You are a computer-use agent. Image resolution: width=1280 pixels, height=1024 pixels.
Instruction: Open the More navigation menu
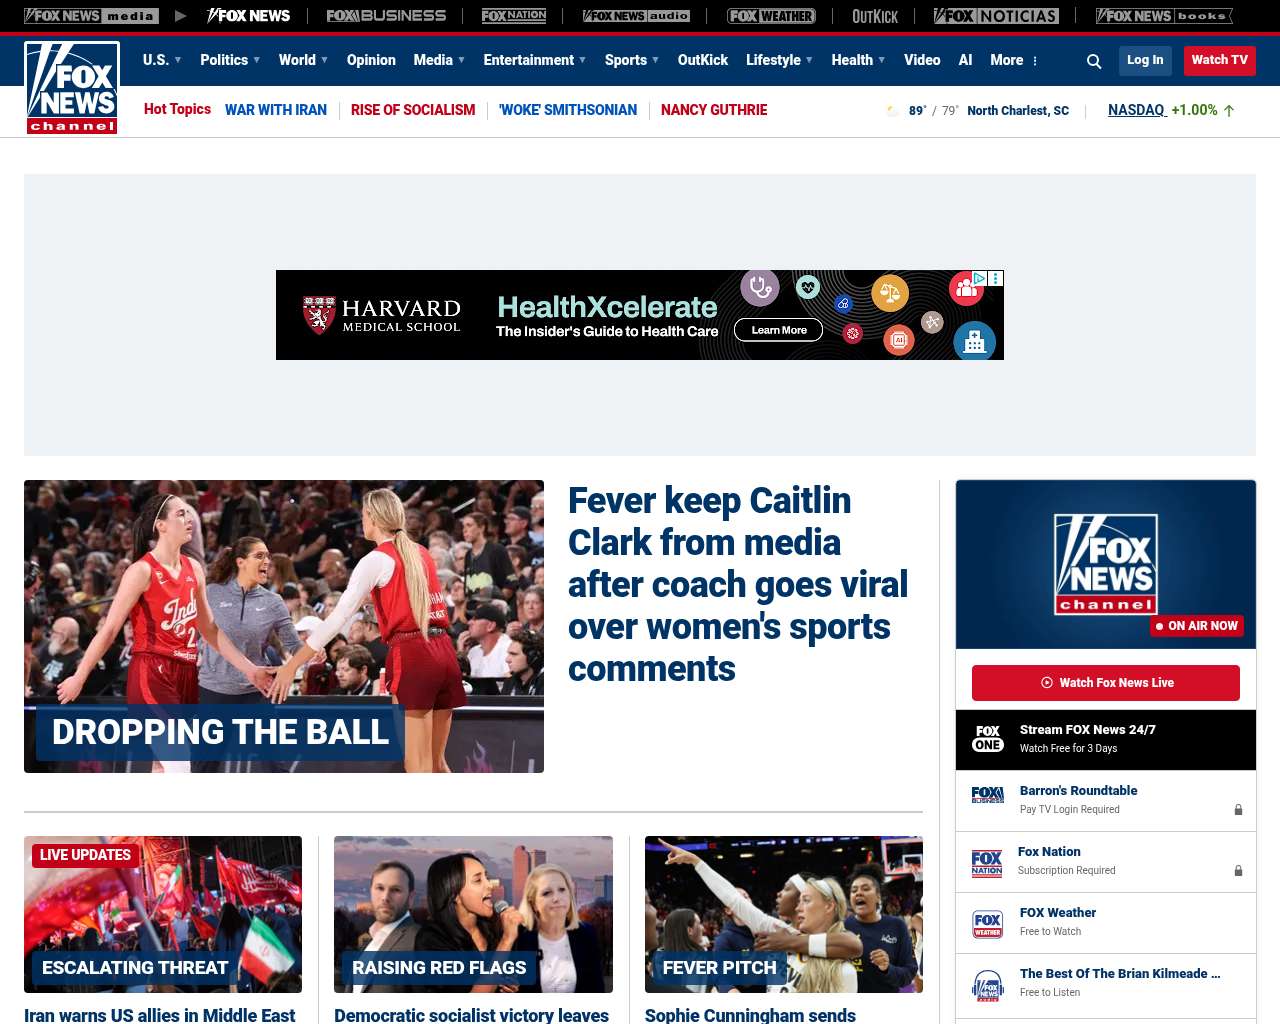[1007, 60]
